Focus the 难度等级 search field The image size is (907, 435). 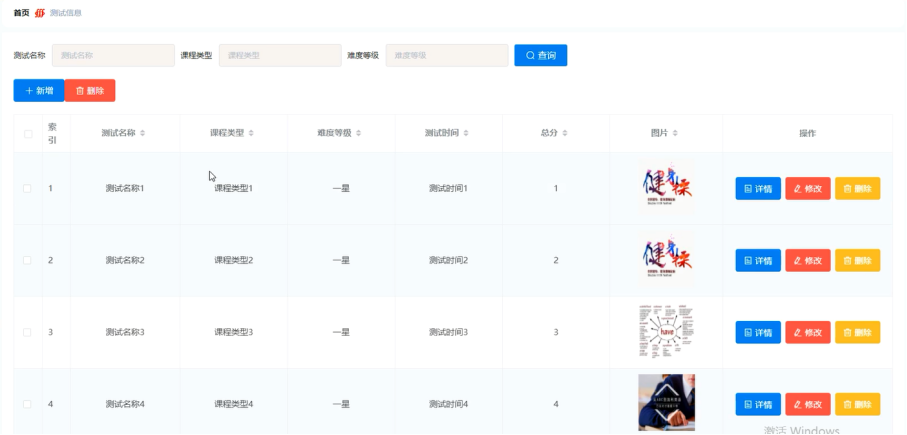[x=447, y=56]
